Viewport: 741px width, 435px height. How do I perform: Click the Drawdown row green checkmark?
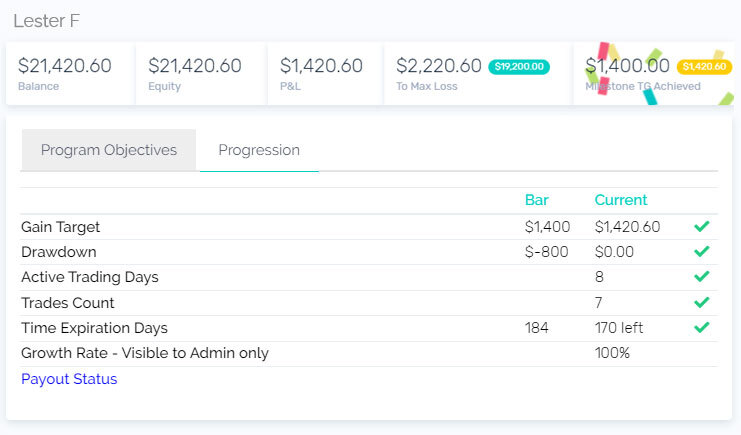[701, 252]
